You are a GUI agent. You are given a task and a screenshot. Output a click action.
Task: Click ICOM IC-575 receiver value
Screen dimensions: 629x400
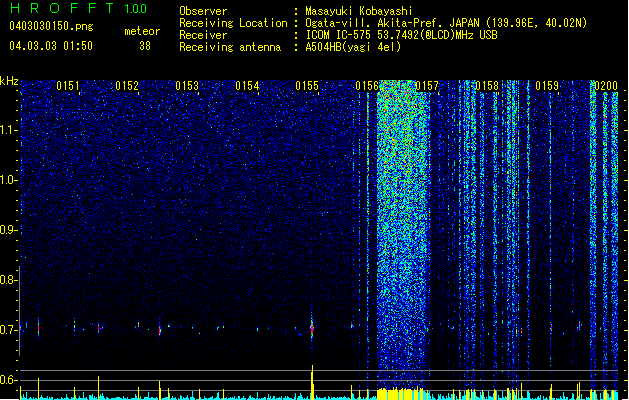coord(401,35)
